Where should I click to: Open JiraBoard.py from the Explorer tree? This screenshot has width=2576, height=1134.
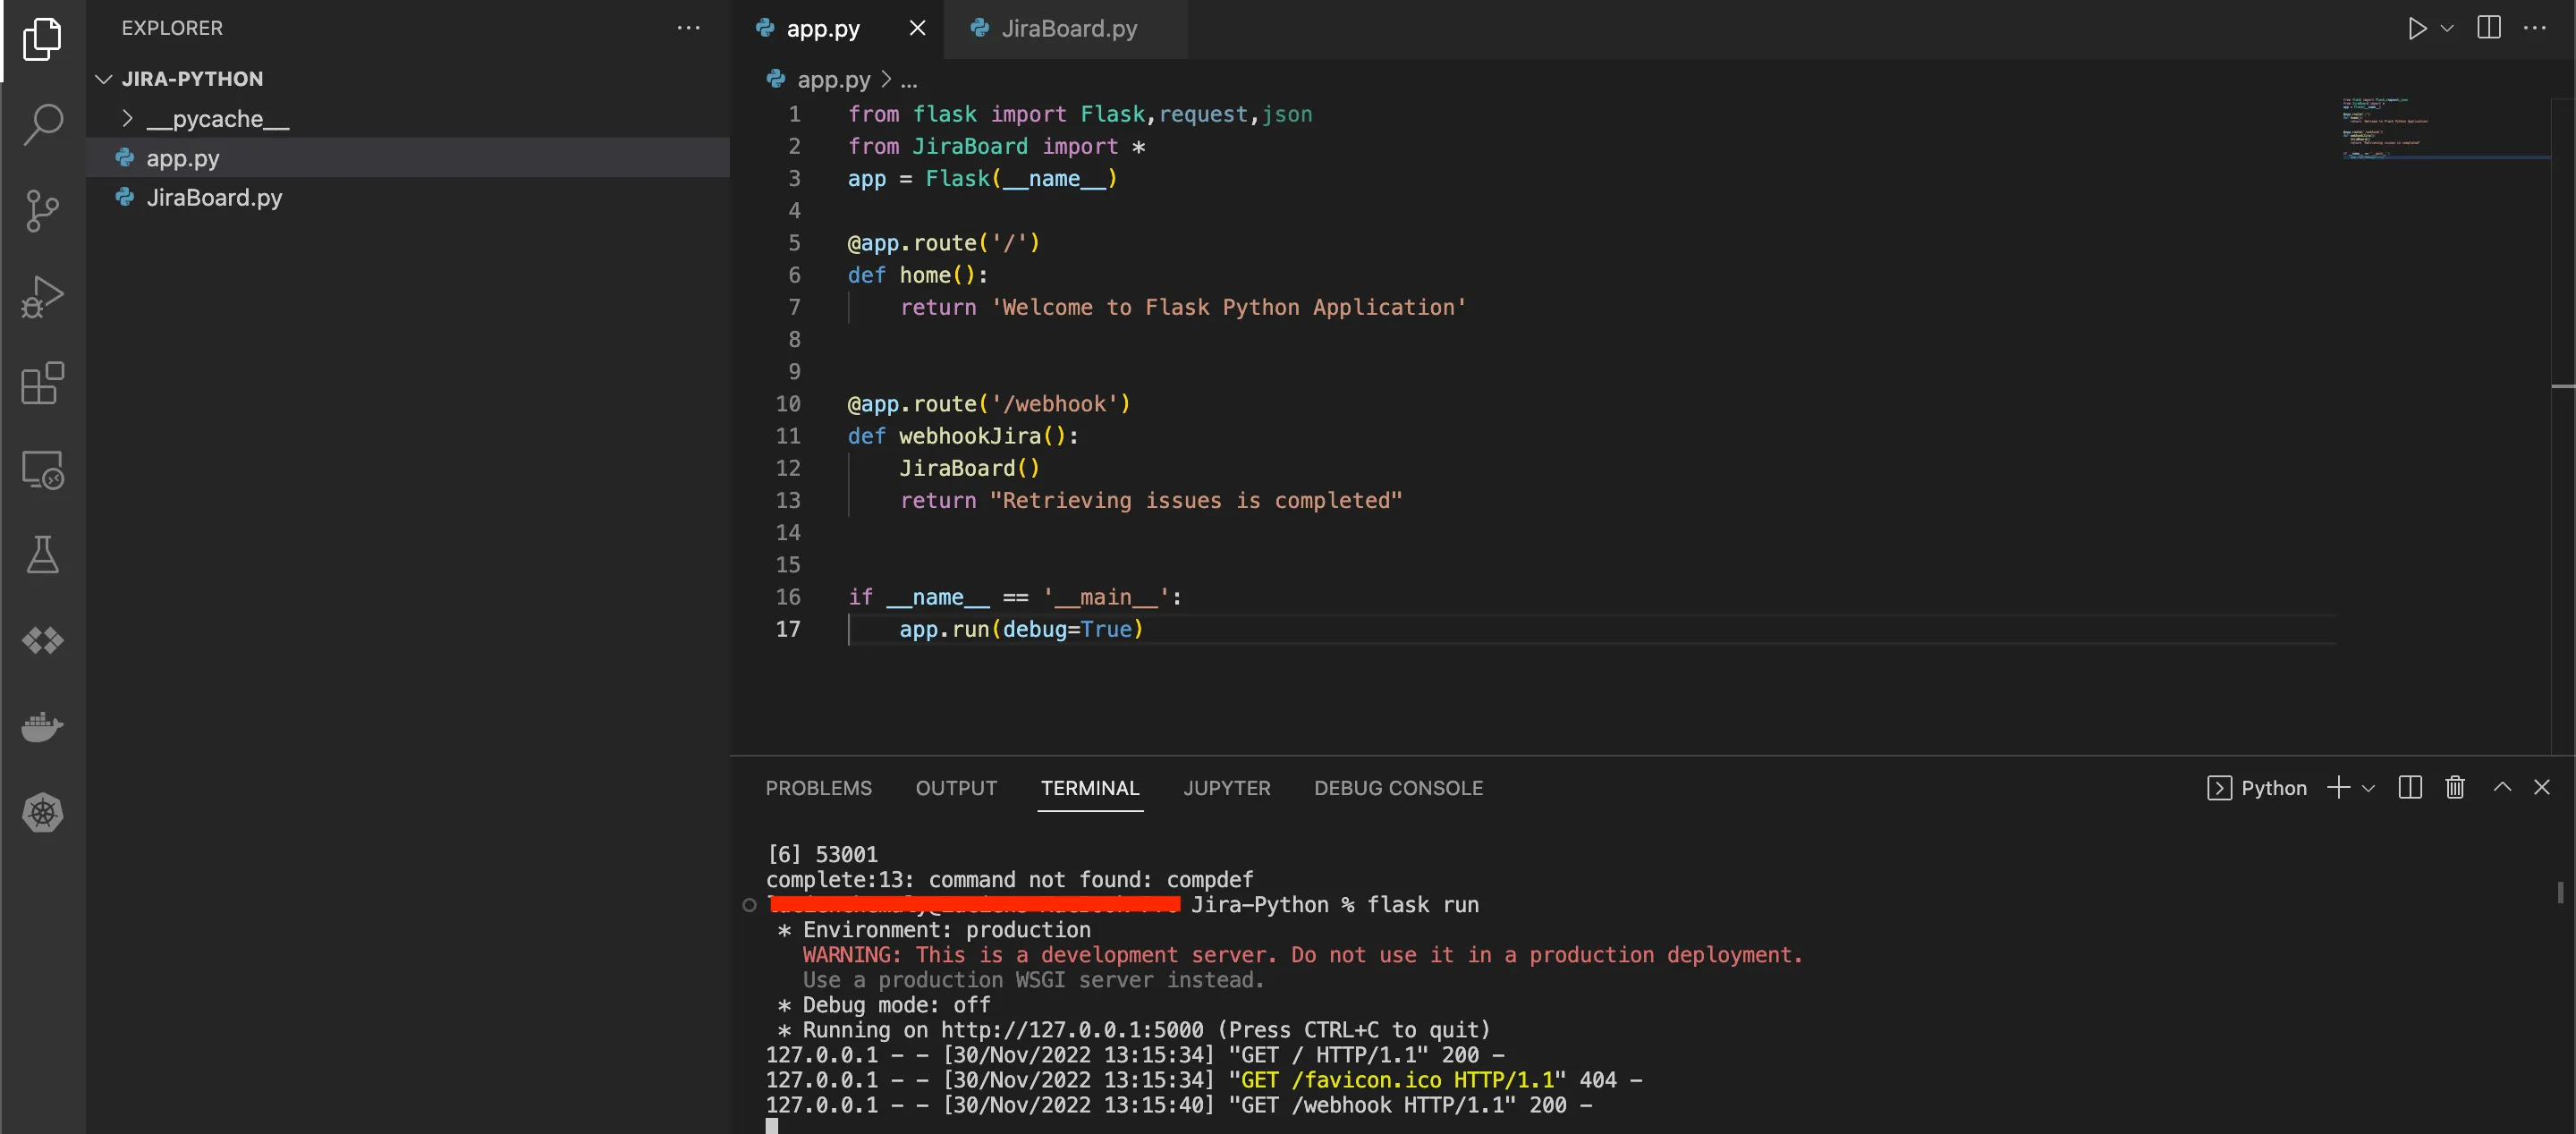(x=408, y=197)
